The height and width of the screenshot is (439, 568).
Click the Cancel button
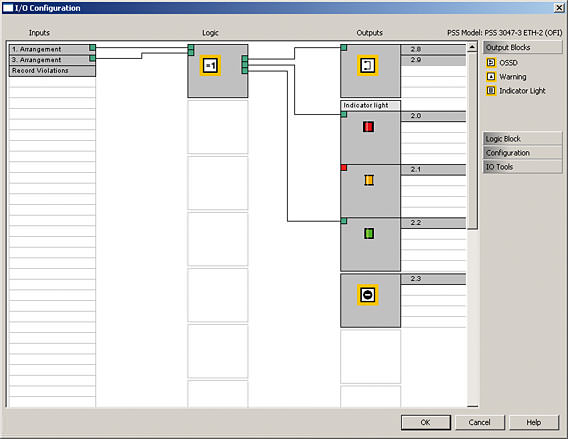click(480, 422)
